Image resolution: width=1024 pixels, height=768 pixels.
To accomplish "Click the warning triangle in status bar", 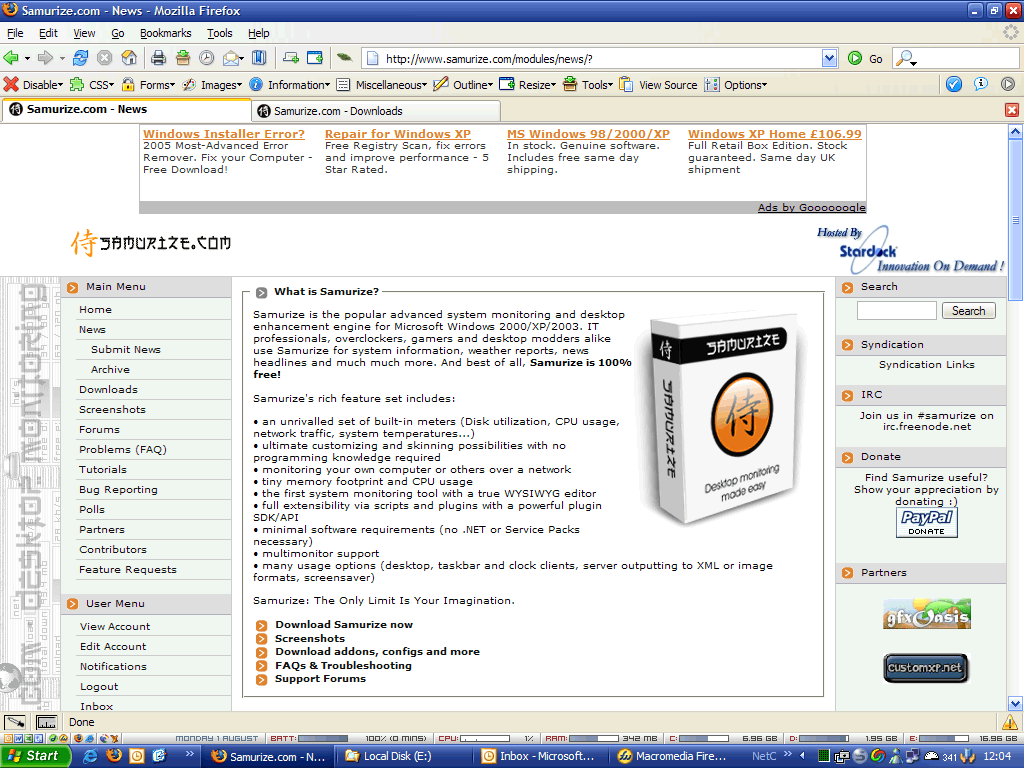I will pos(1009,722).
